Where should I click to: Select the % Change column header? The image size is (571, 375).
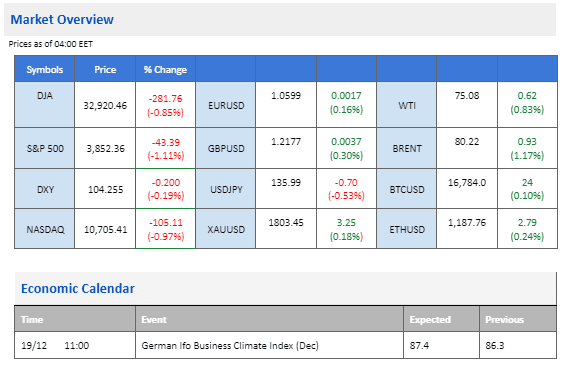pos(165,69)
